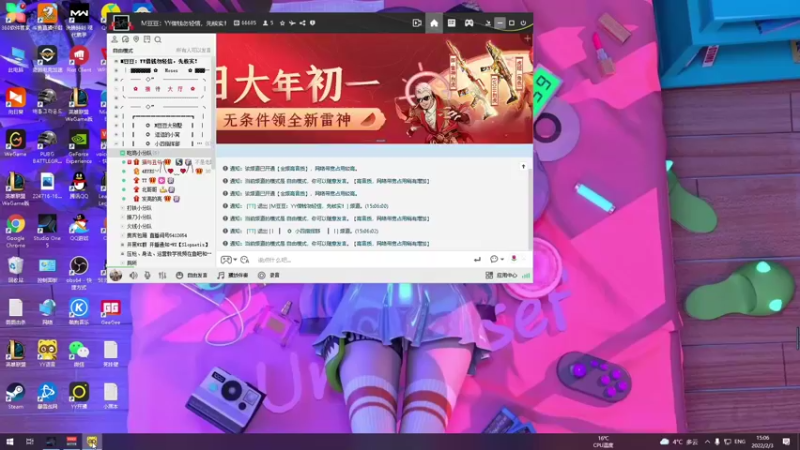Click the weather widget in system tray

click(679, 442)
